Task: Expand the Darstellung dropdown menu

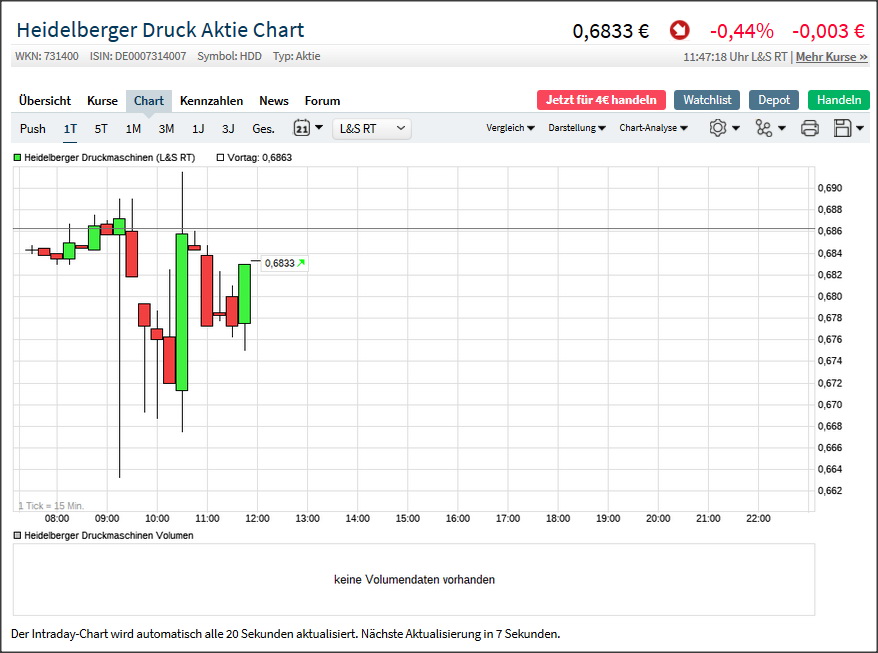Action: [577, 128]
